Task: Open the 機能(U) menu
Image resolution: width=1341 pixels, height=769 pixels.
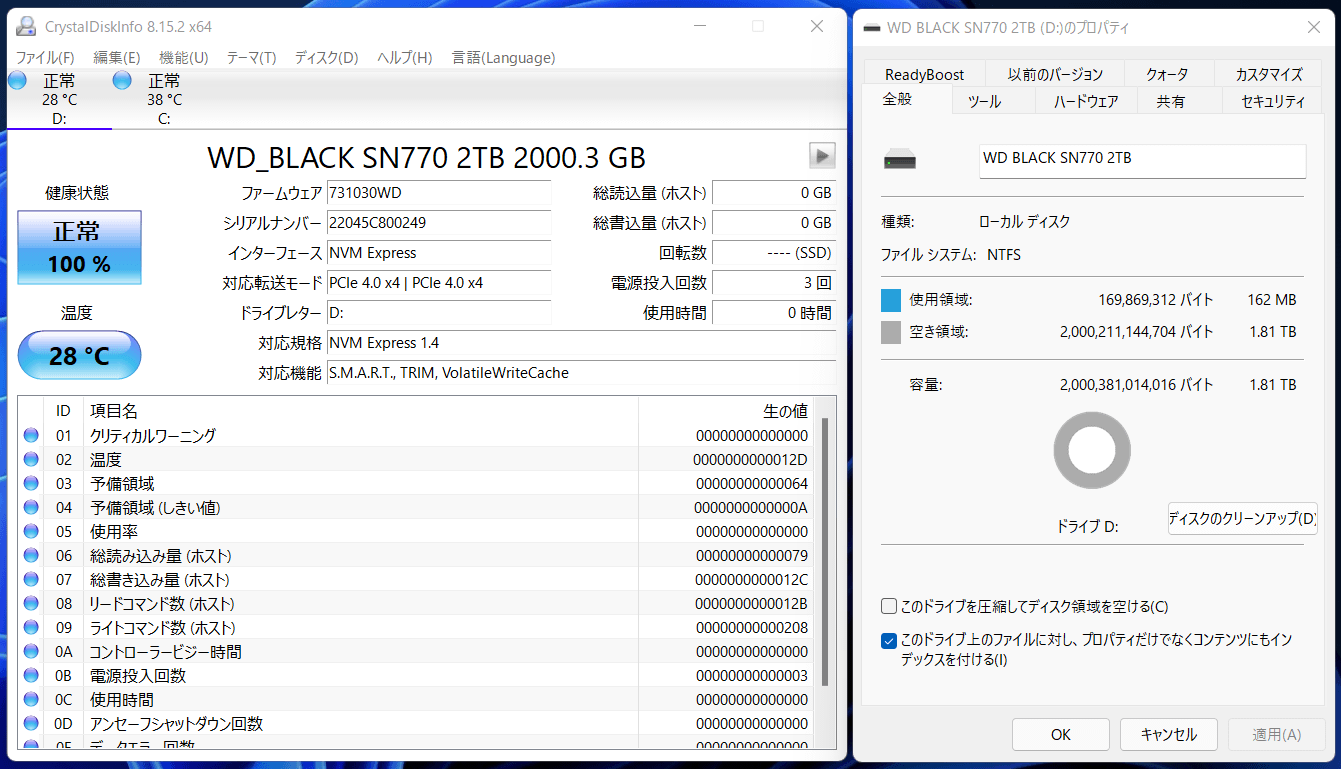Action: click(x=184, y=57)
